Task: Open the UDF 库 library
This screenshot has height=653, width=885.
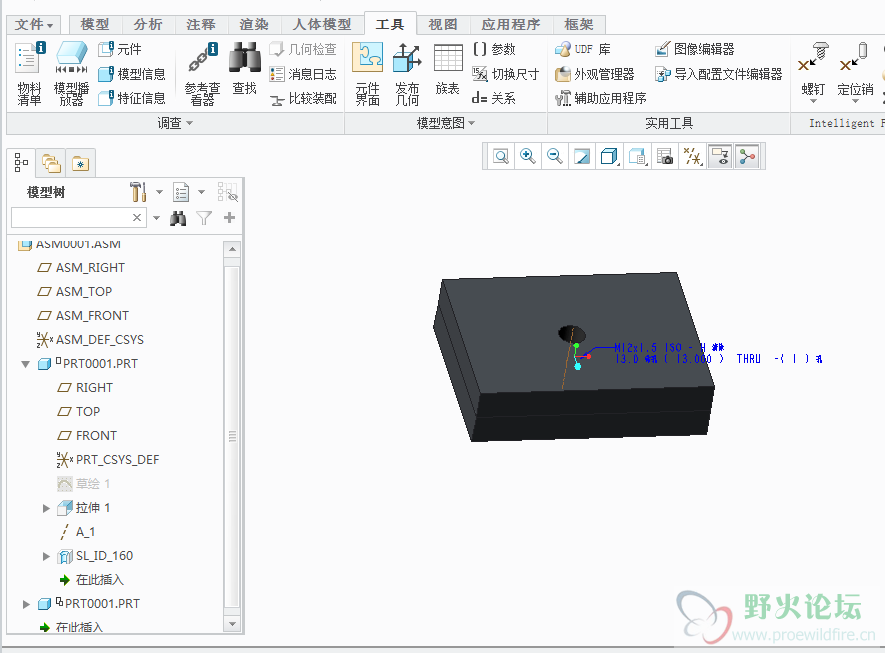Action: pyautogui.click(x=582, y=50)
